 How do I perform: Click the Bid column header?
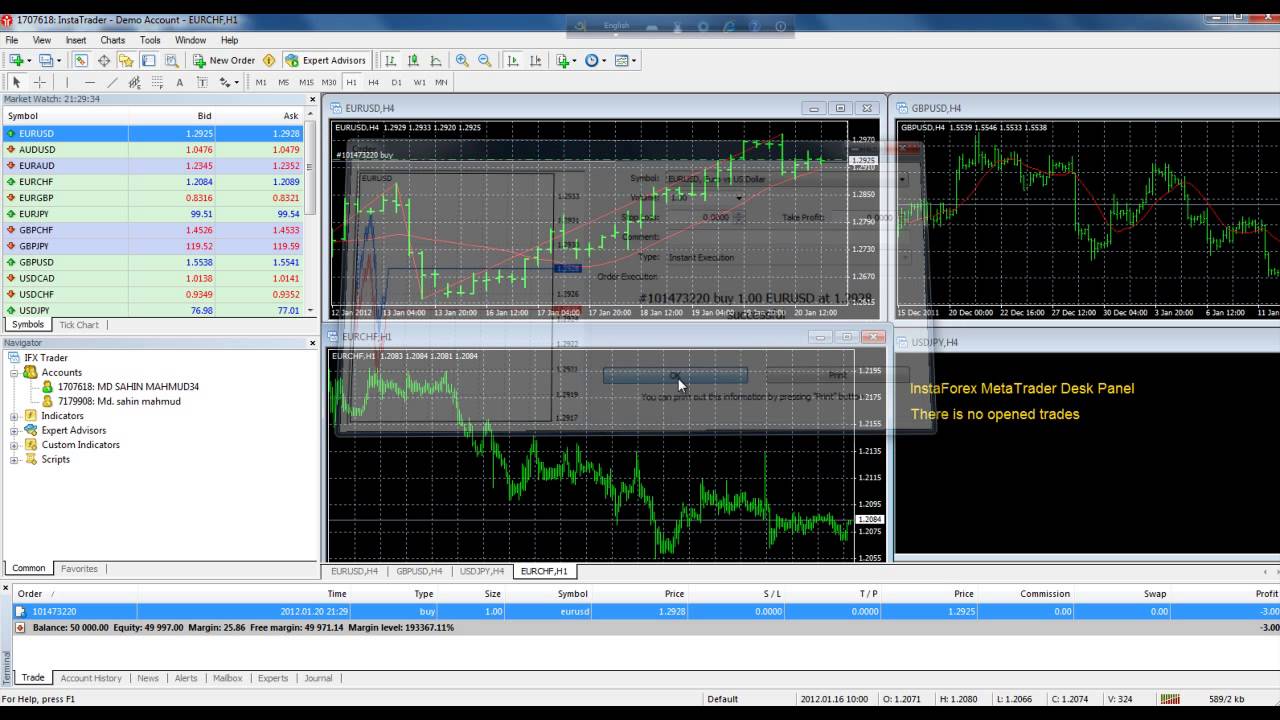coord(204,116)
